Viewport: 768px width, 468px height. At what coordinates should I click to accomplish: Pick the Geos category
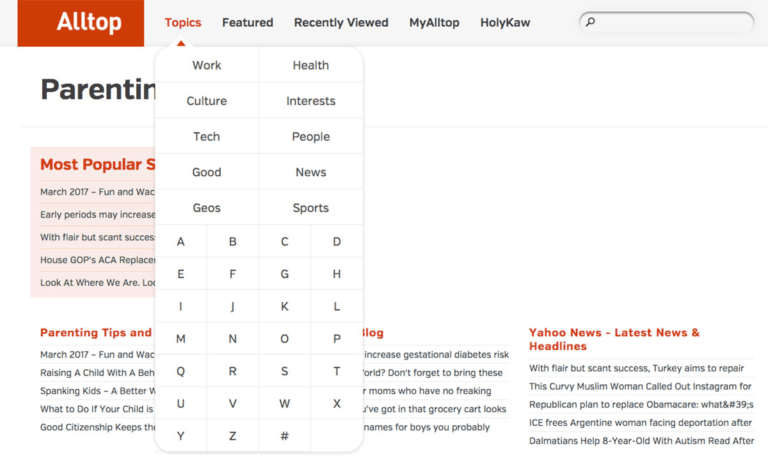[x=207, y=208]
